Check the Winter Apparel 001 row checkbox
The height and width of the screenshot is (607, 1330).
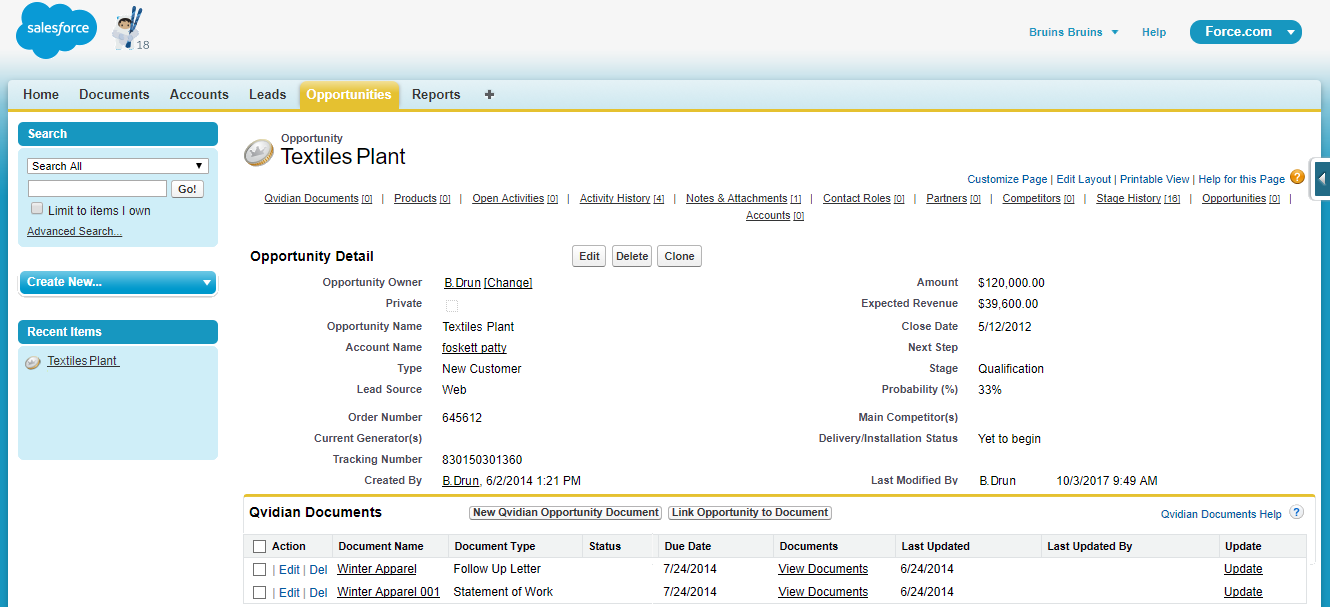[259, 592]
